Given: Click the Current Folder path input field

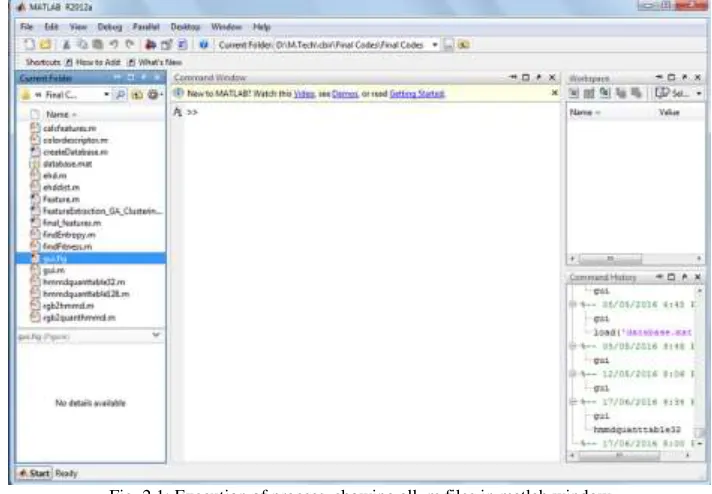Looking at the screenshot, I should 352,44.
